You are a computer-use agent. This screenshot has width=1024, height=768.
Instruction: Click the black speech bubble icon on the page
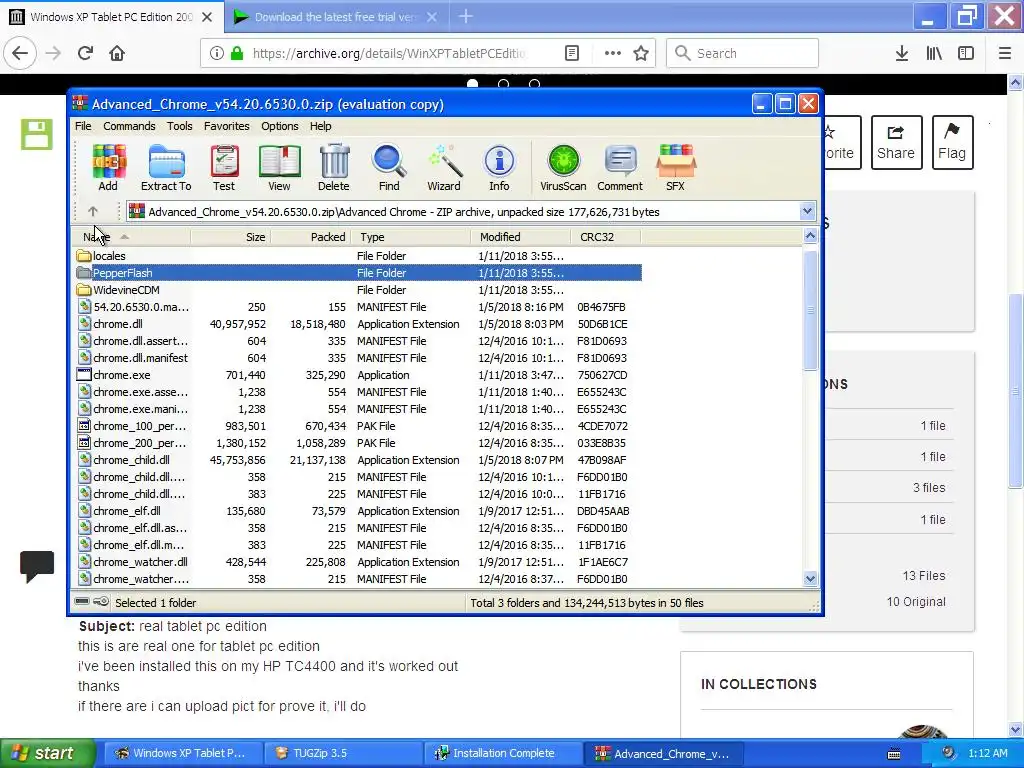(x=37, y=566)
